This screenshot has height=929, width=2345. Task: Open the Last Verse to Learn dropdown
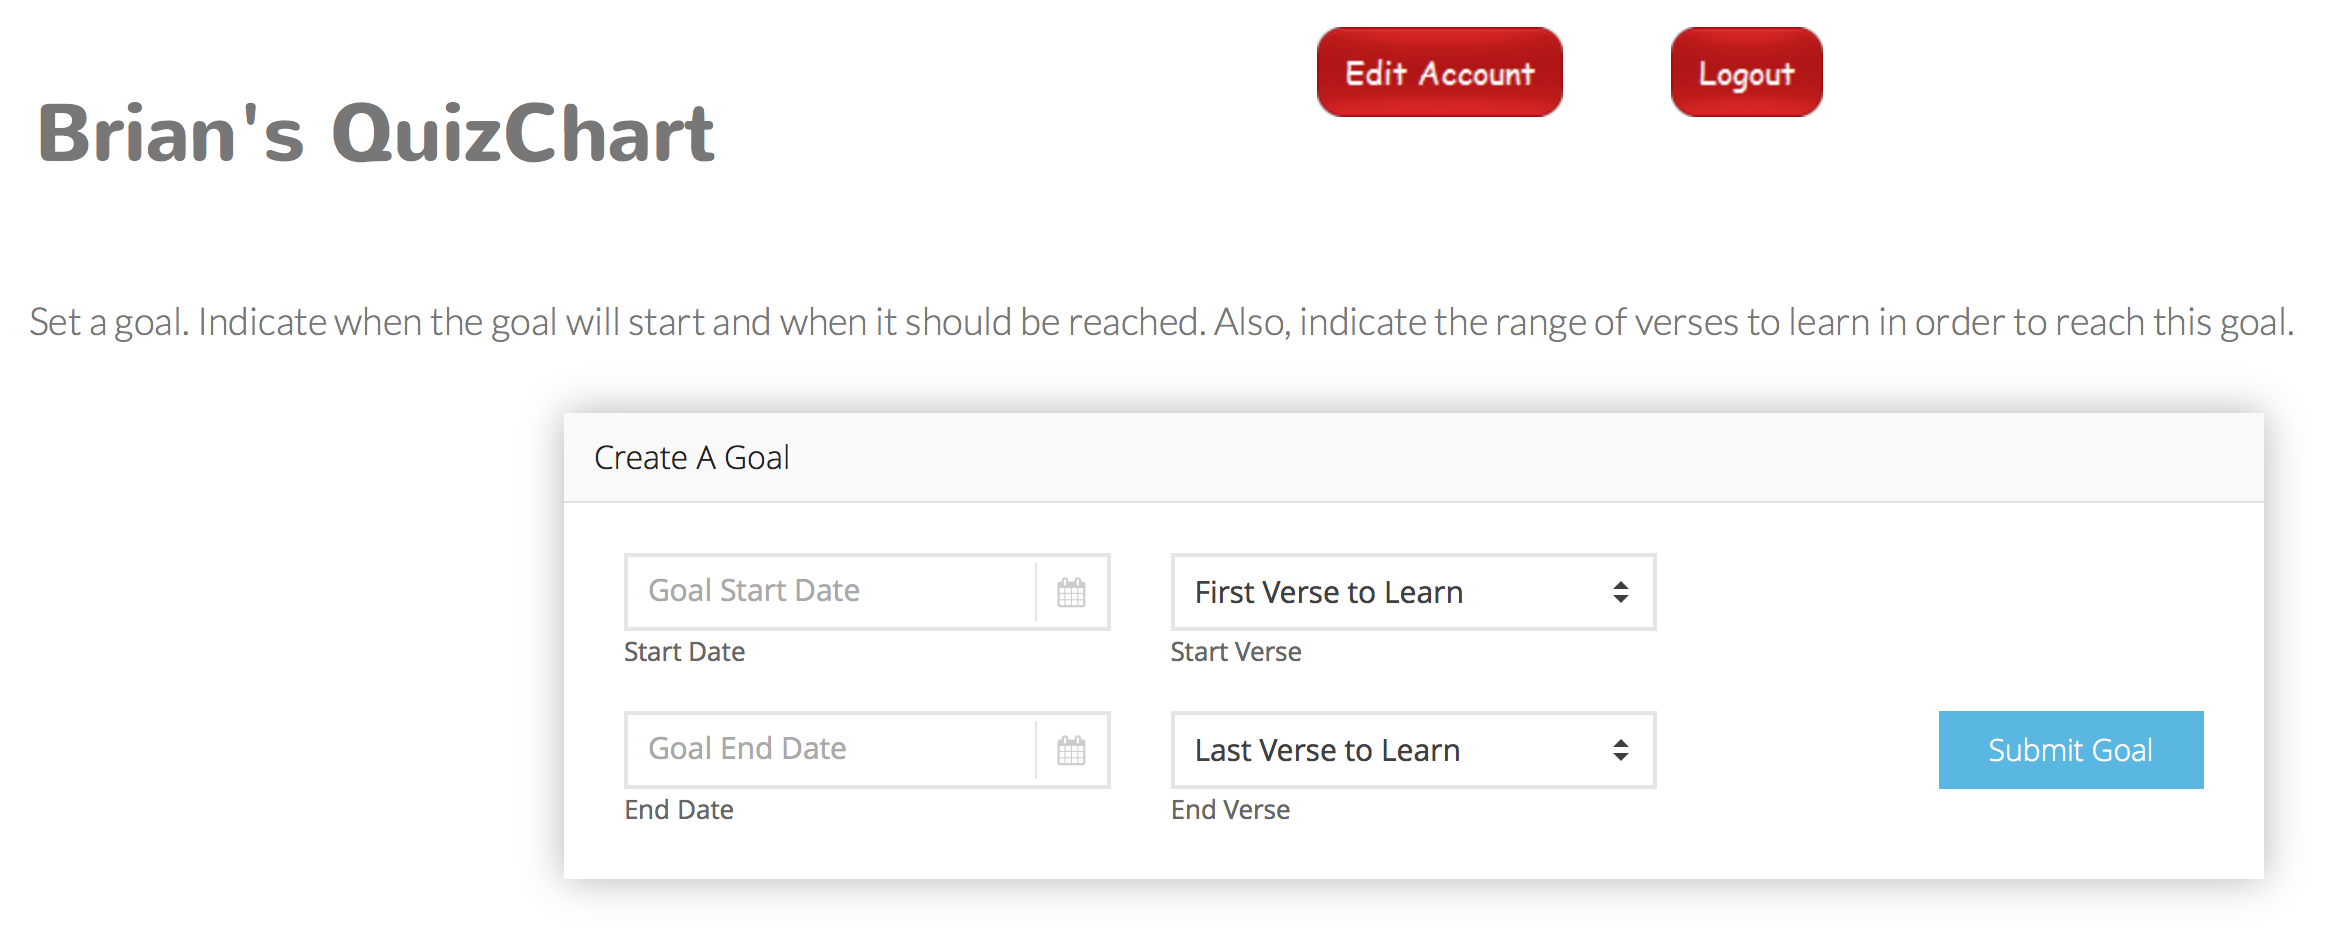tap(1412, 750)
